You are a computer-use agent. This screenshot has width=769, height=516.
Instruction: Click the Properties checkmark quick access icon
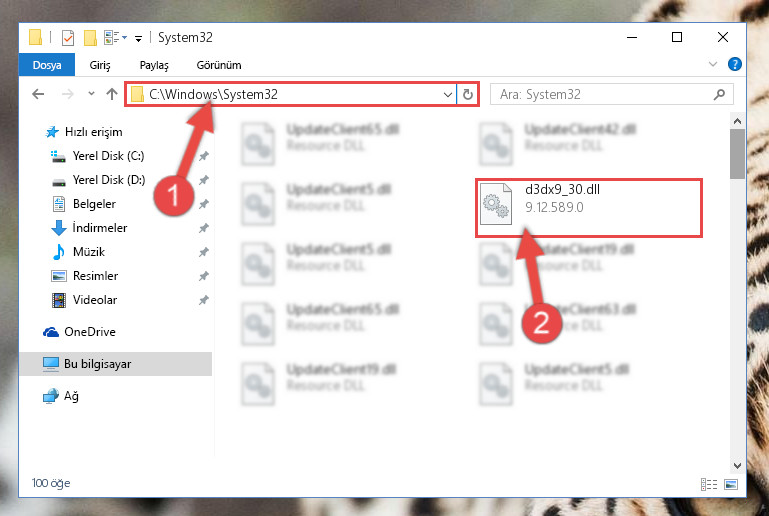[x=68, y=38]
